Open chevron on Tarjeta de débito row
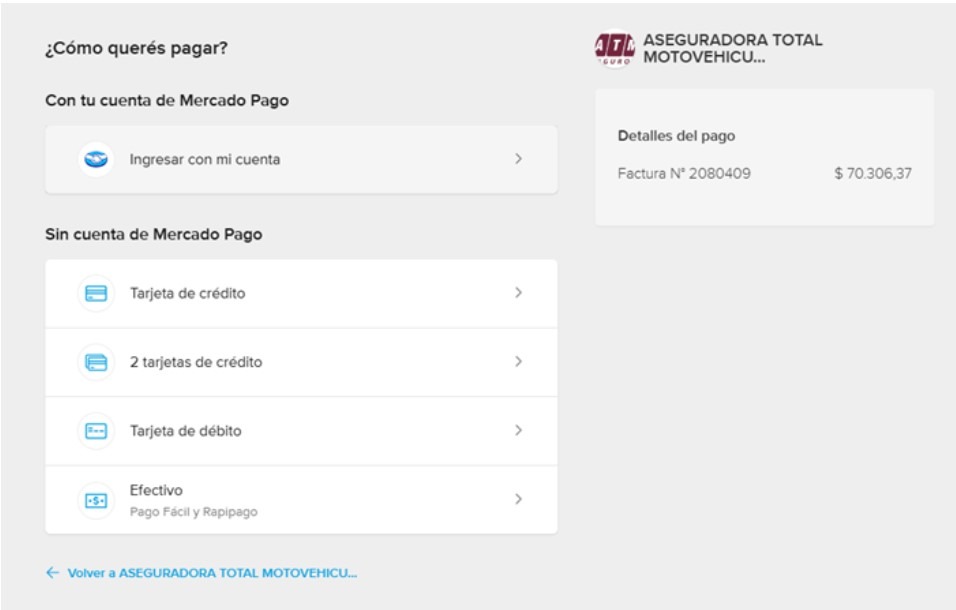The height and width of the screenshot is (610, 956). tap(518, 431)
